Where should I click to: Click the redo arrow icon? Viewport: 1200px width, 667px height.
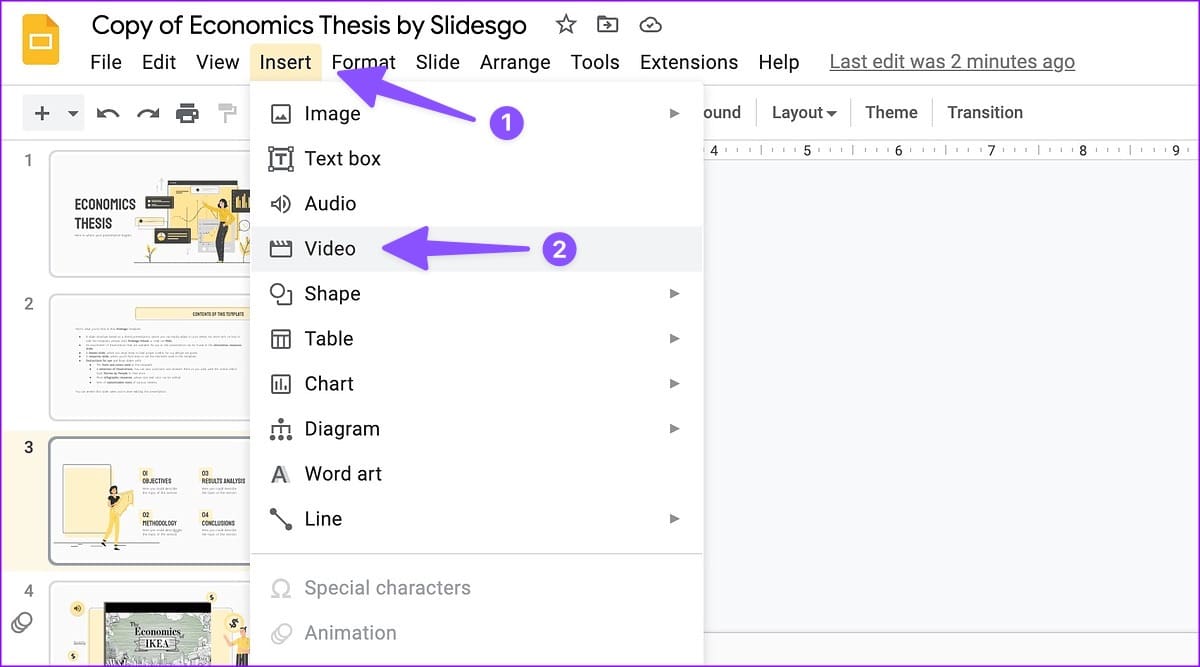[148, 113]
